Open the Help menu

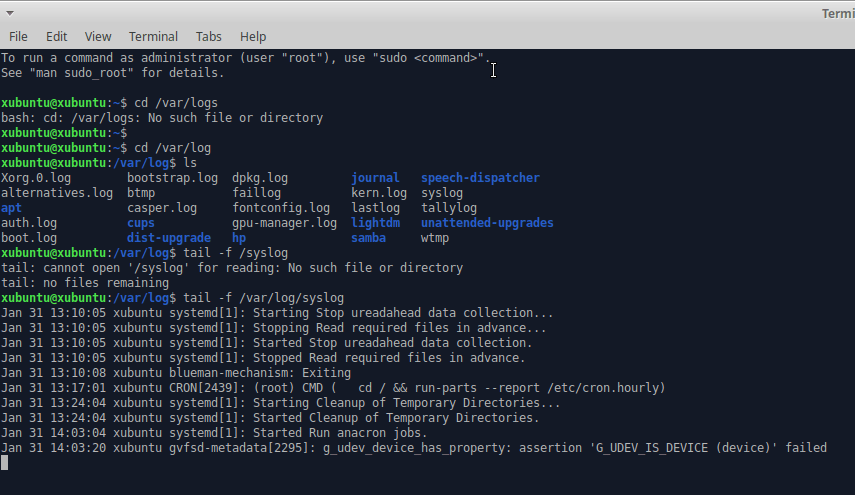(253, 36)
